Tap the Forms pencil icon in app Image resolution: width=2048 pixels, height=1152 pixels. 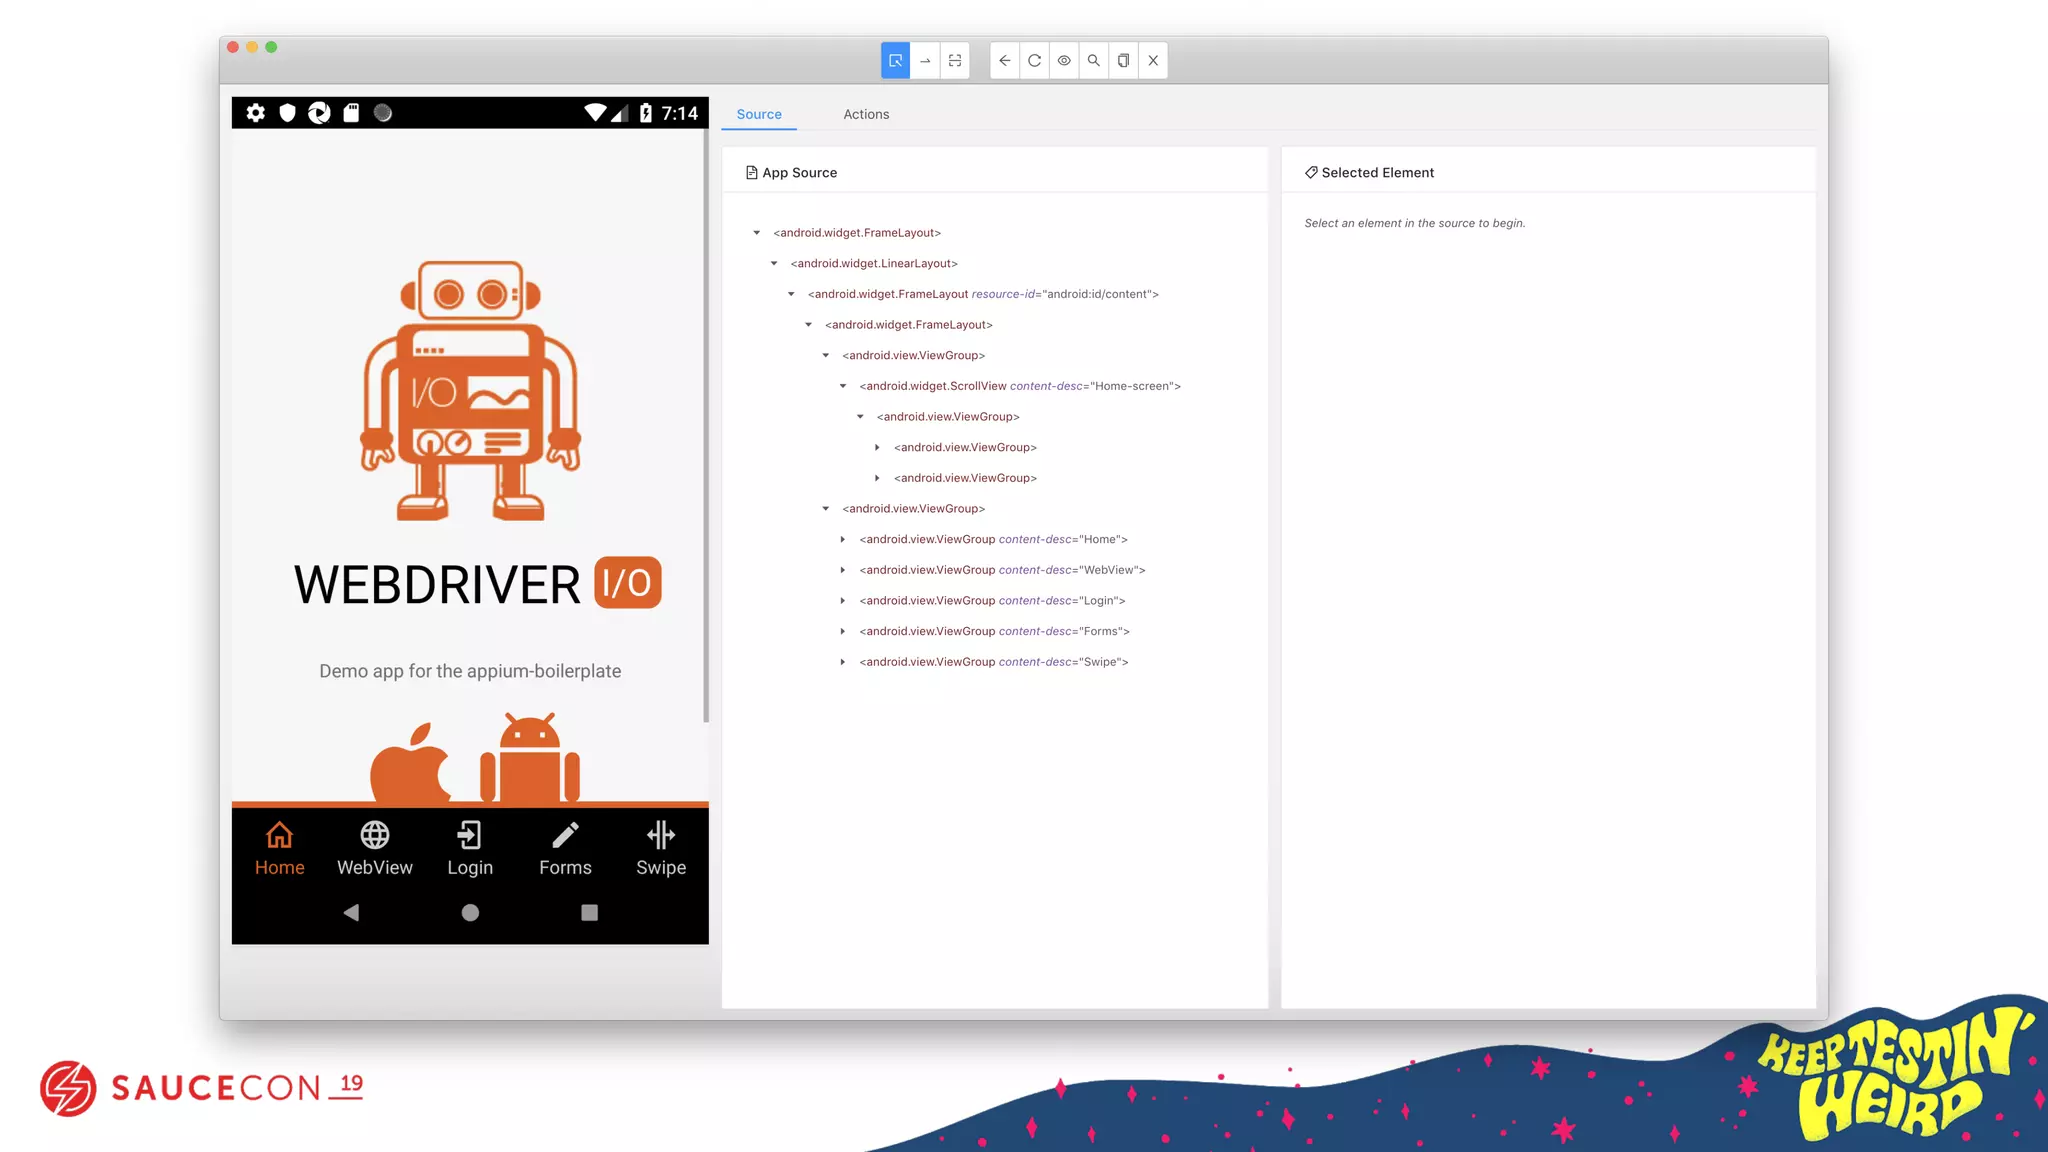pos(565,835)
